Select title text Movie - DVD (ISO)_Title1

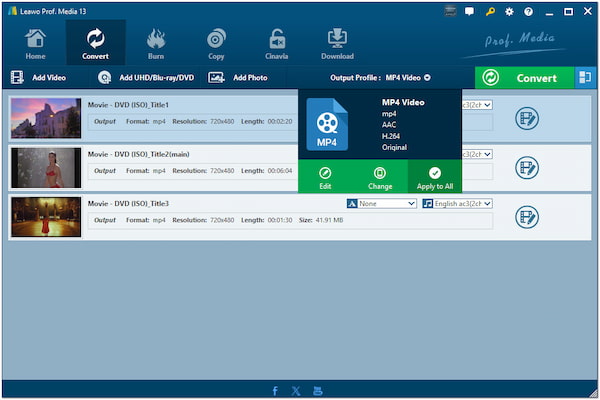[x=128, y=105]
